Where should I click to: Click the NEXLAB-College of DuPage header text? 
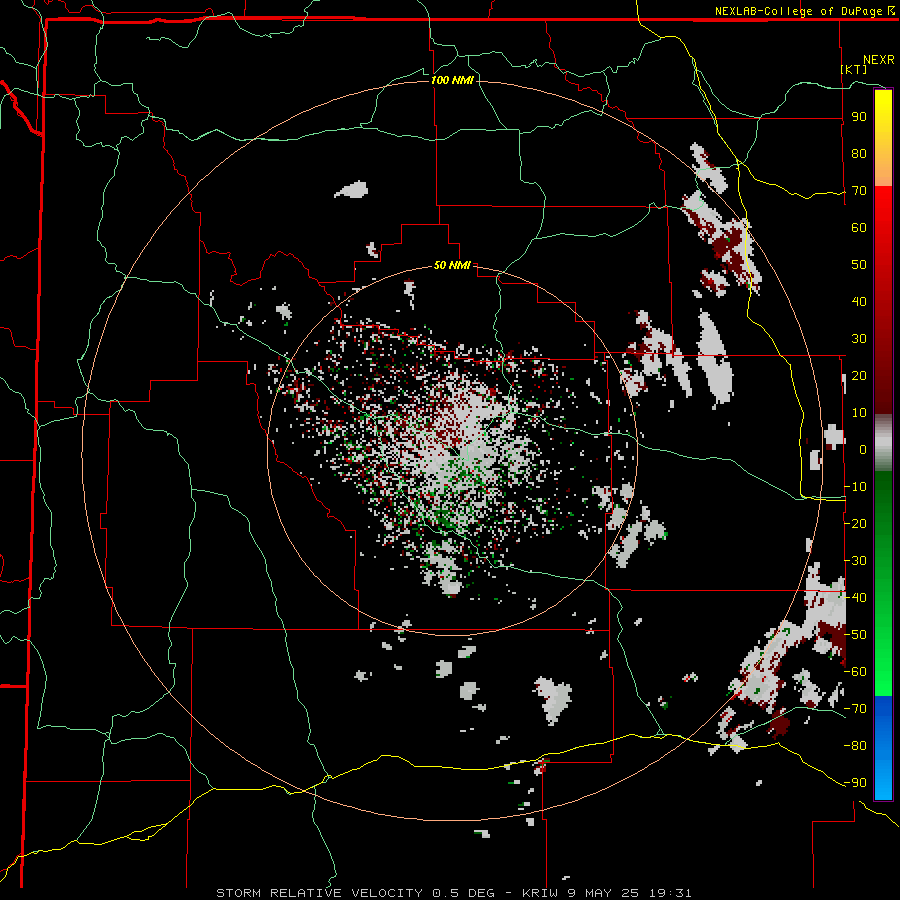click(x=804, y=11)
